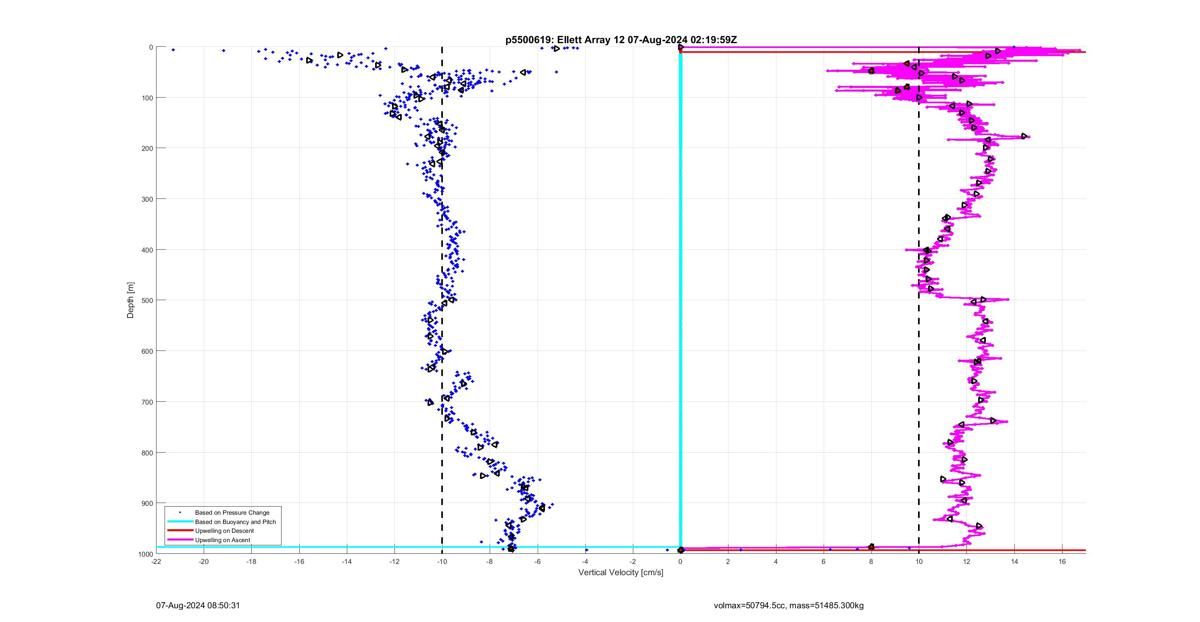
Task: Click depth axis tick label '500'
Action: click(x=146, y=300)
